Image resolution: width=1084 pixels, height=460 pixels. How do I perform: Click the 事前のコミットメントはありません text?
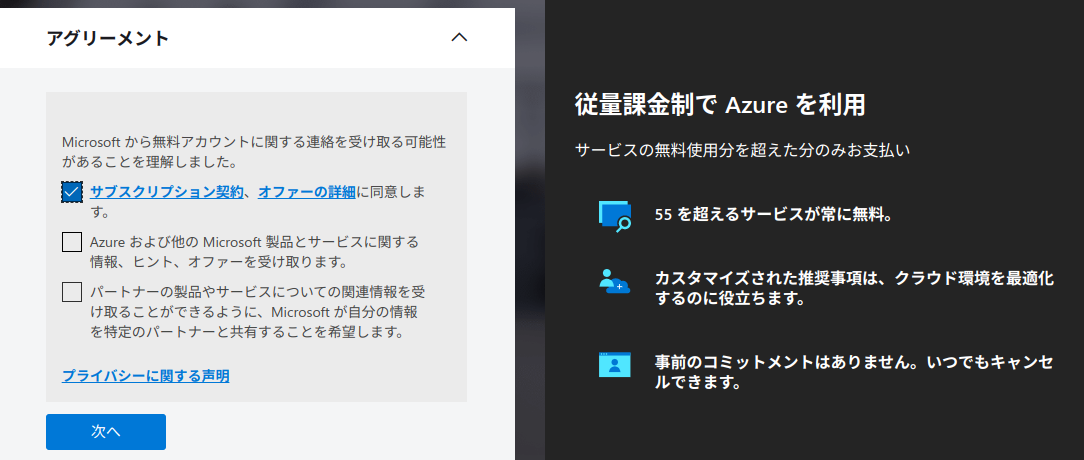coord(854,372)
